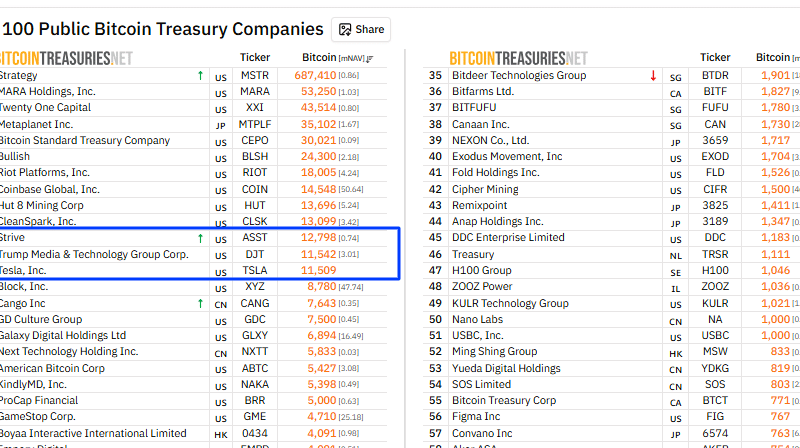Click the green up arrow beside Strategy

[x=200, y=76]
